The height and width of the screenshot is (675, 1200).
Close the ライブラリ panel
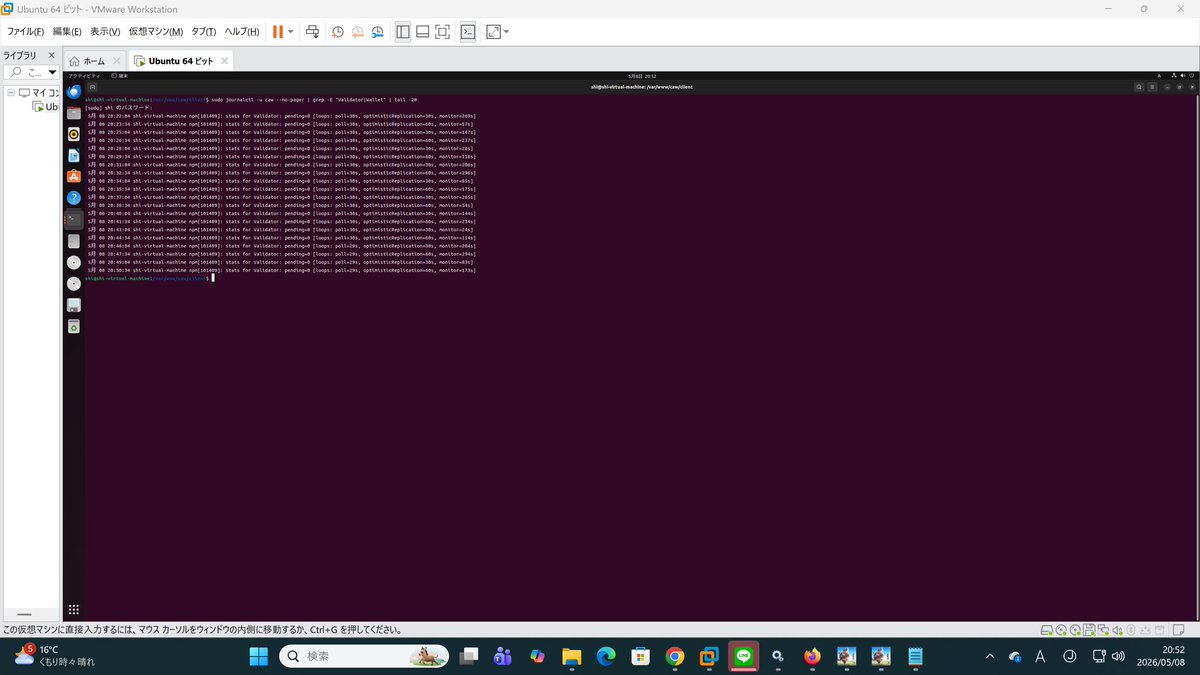(x=52, y=55)
